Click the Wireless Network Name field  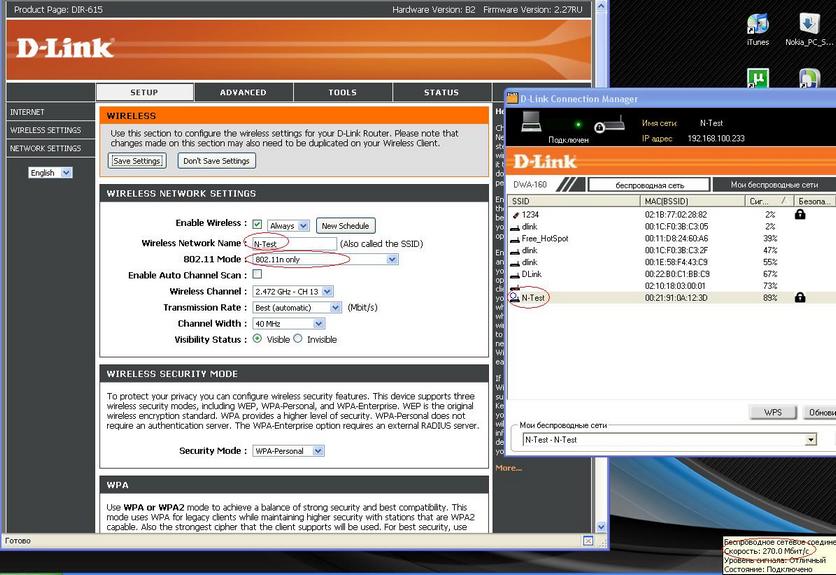[x=293, y=243]
